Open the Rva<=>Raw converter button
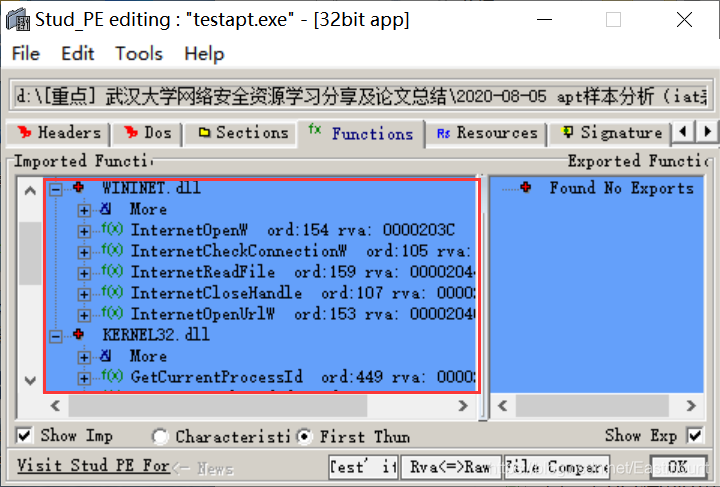This screenshot has width=720, height=487. [x=451, y=467]
